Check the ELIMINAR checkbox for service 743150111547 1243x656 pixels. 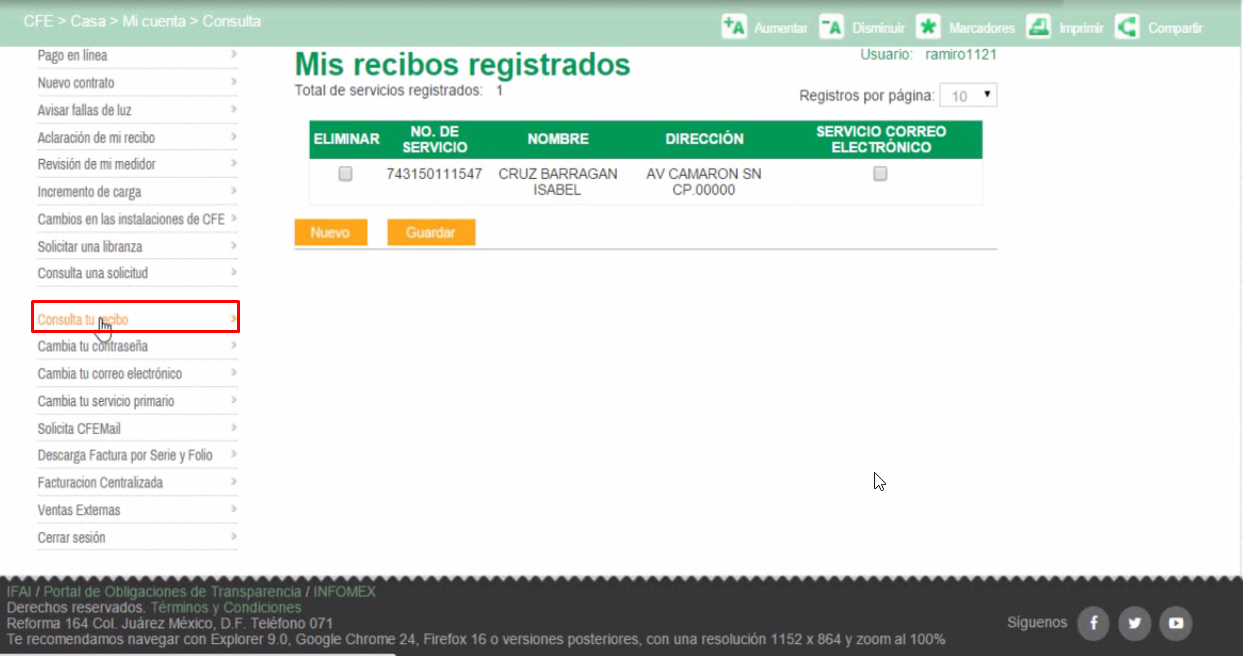pyautogui.click(x=345, y=173)
